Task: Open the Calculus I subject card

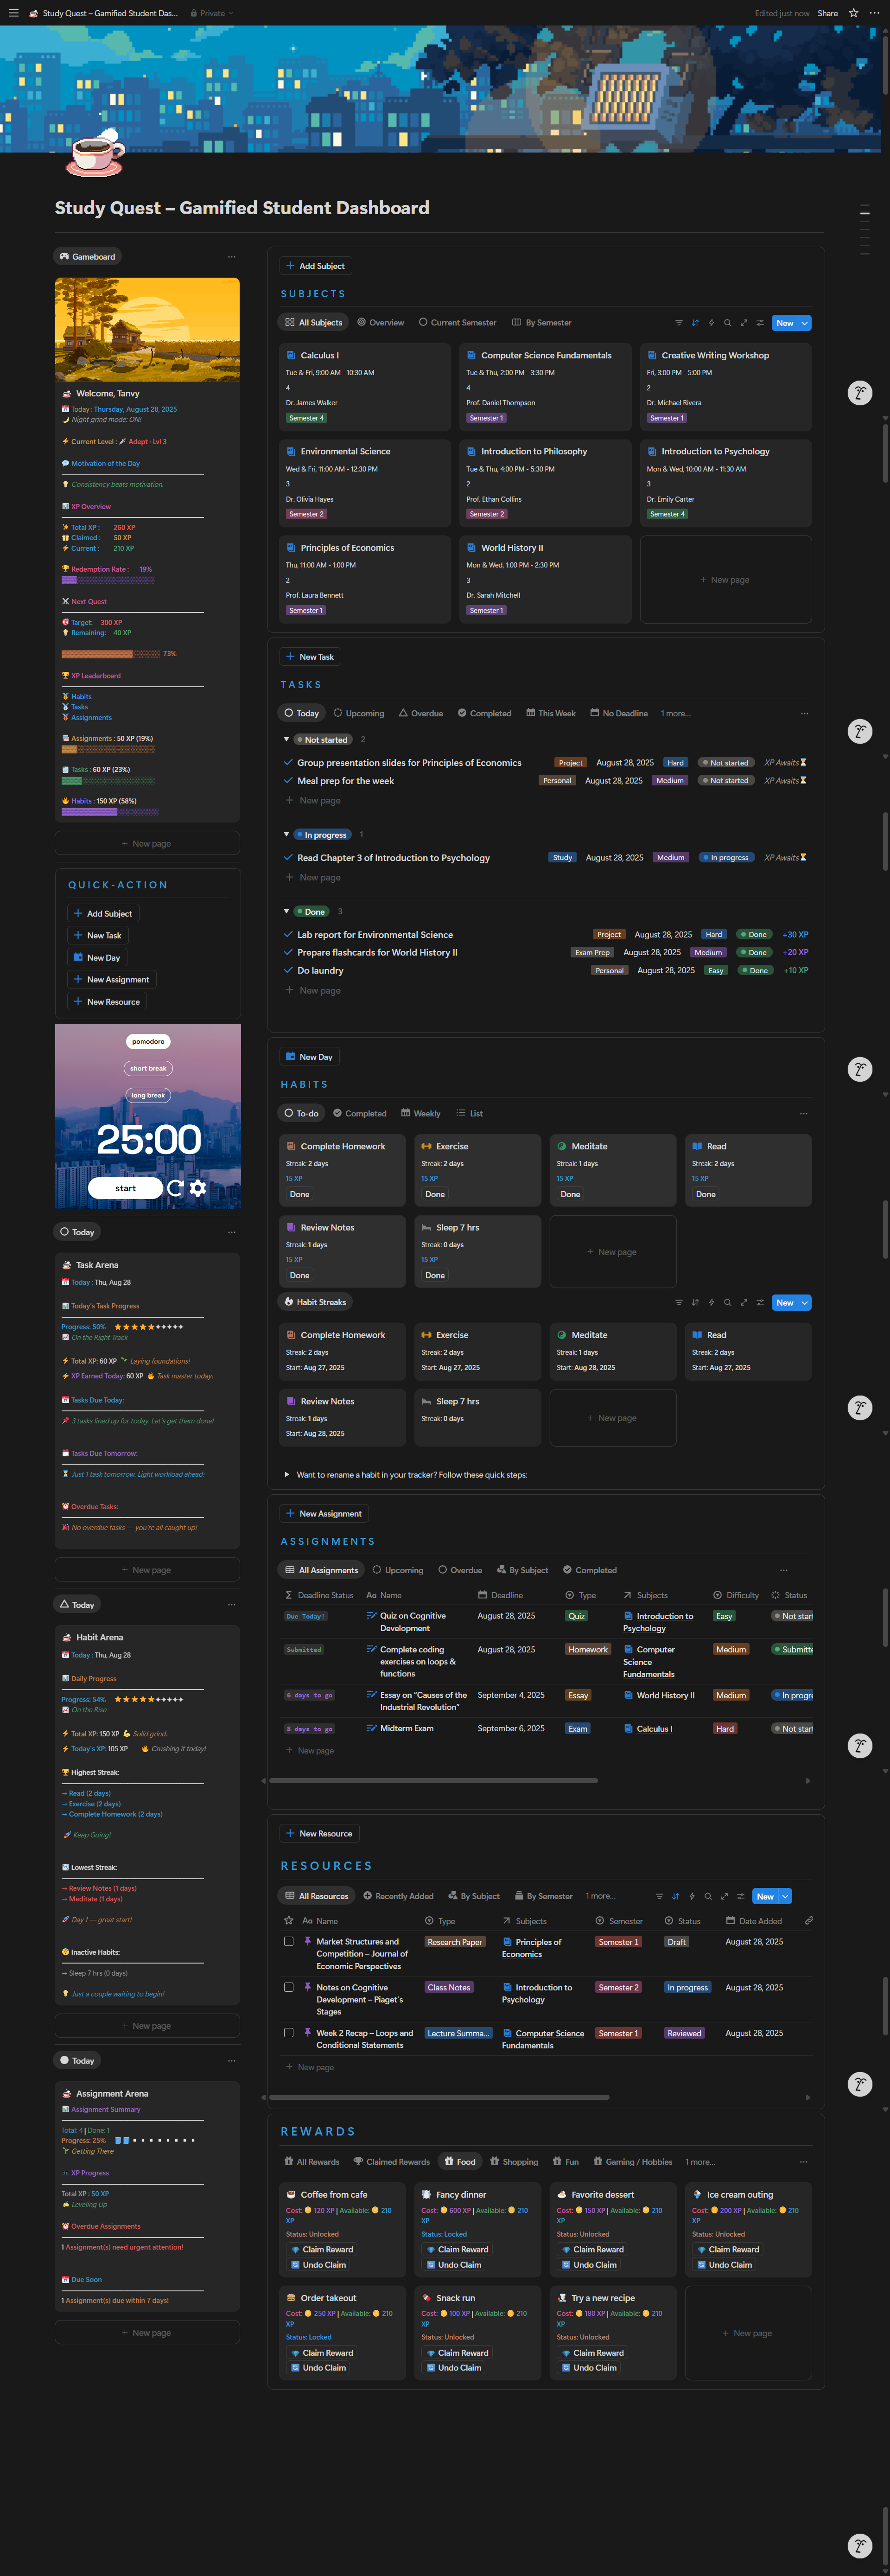Action: click(319, 356)
